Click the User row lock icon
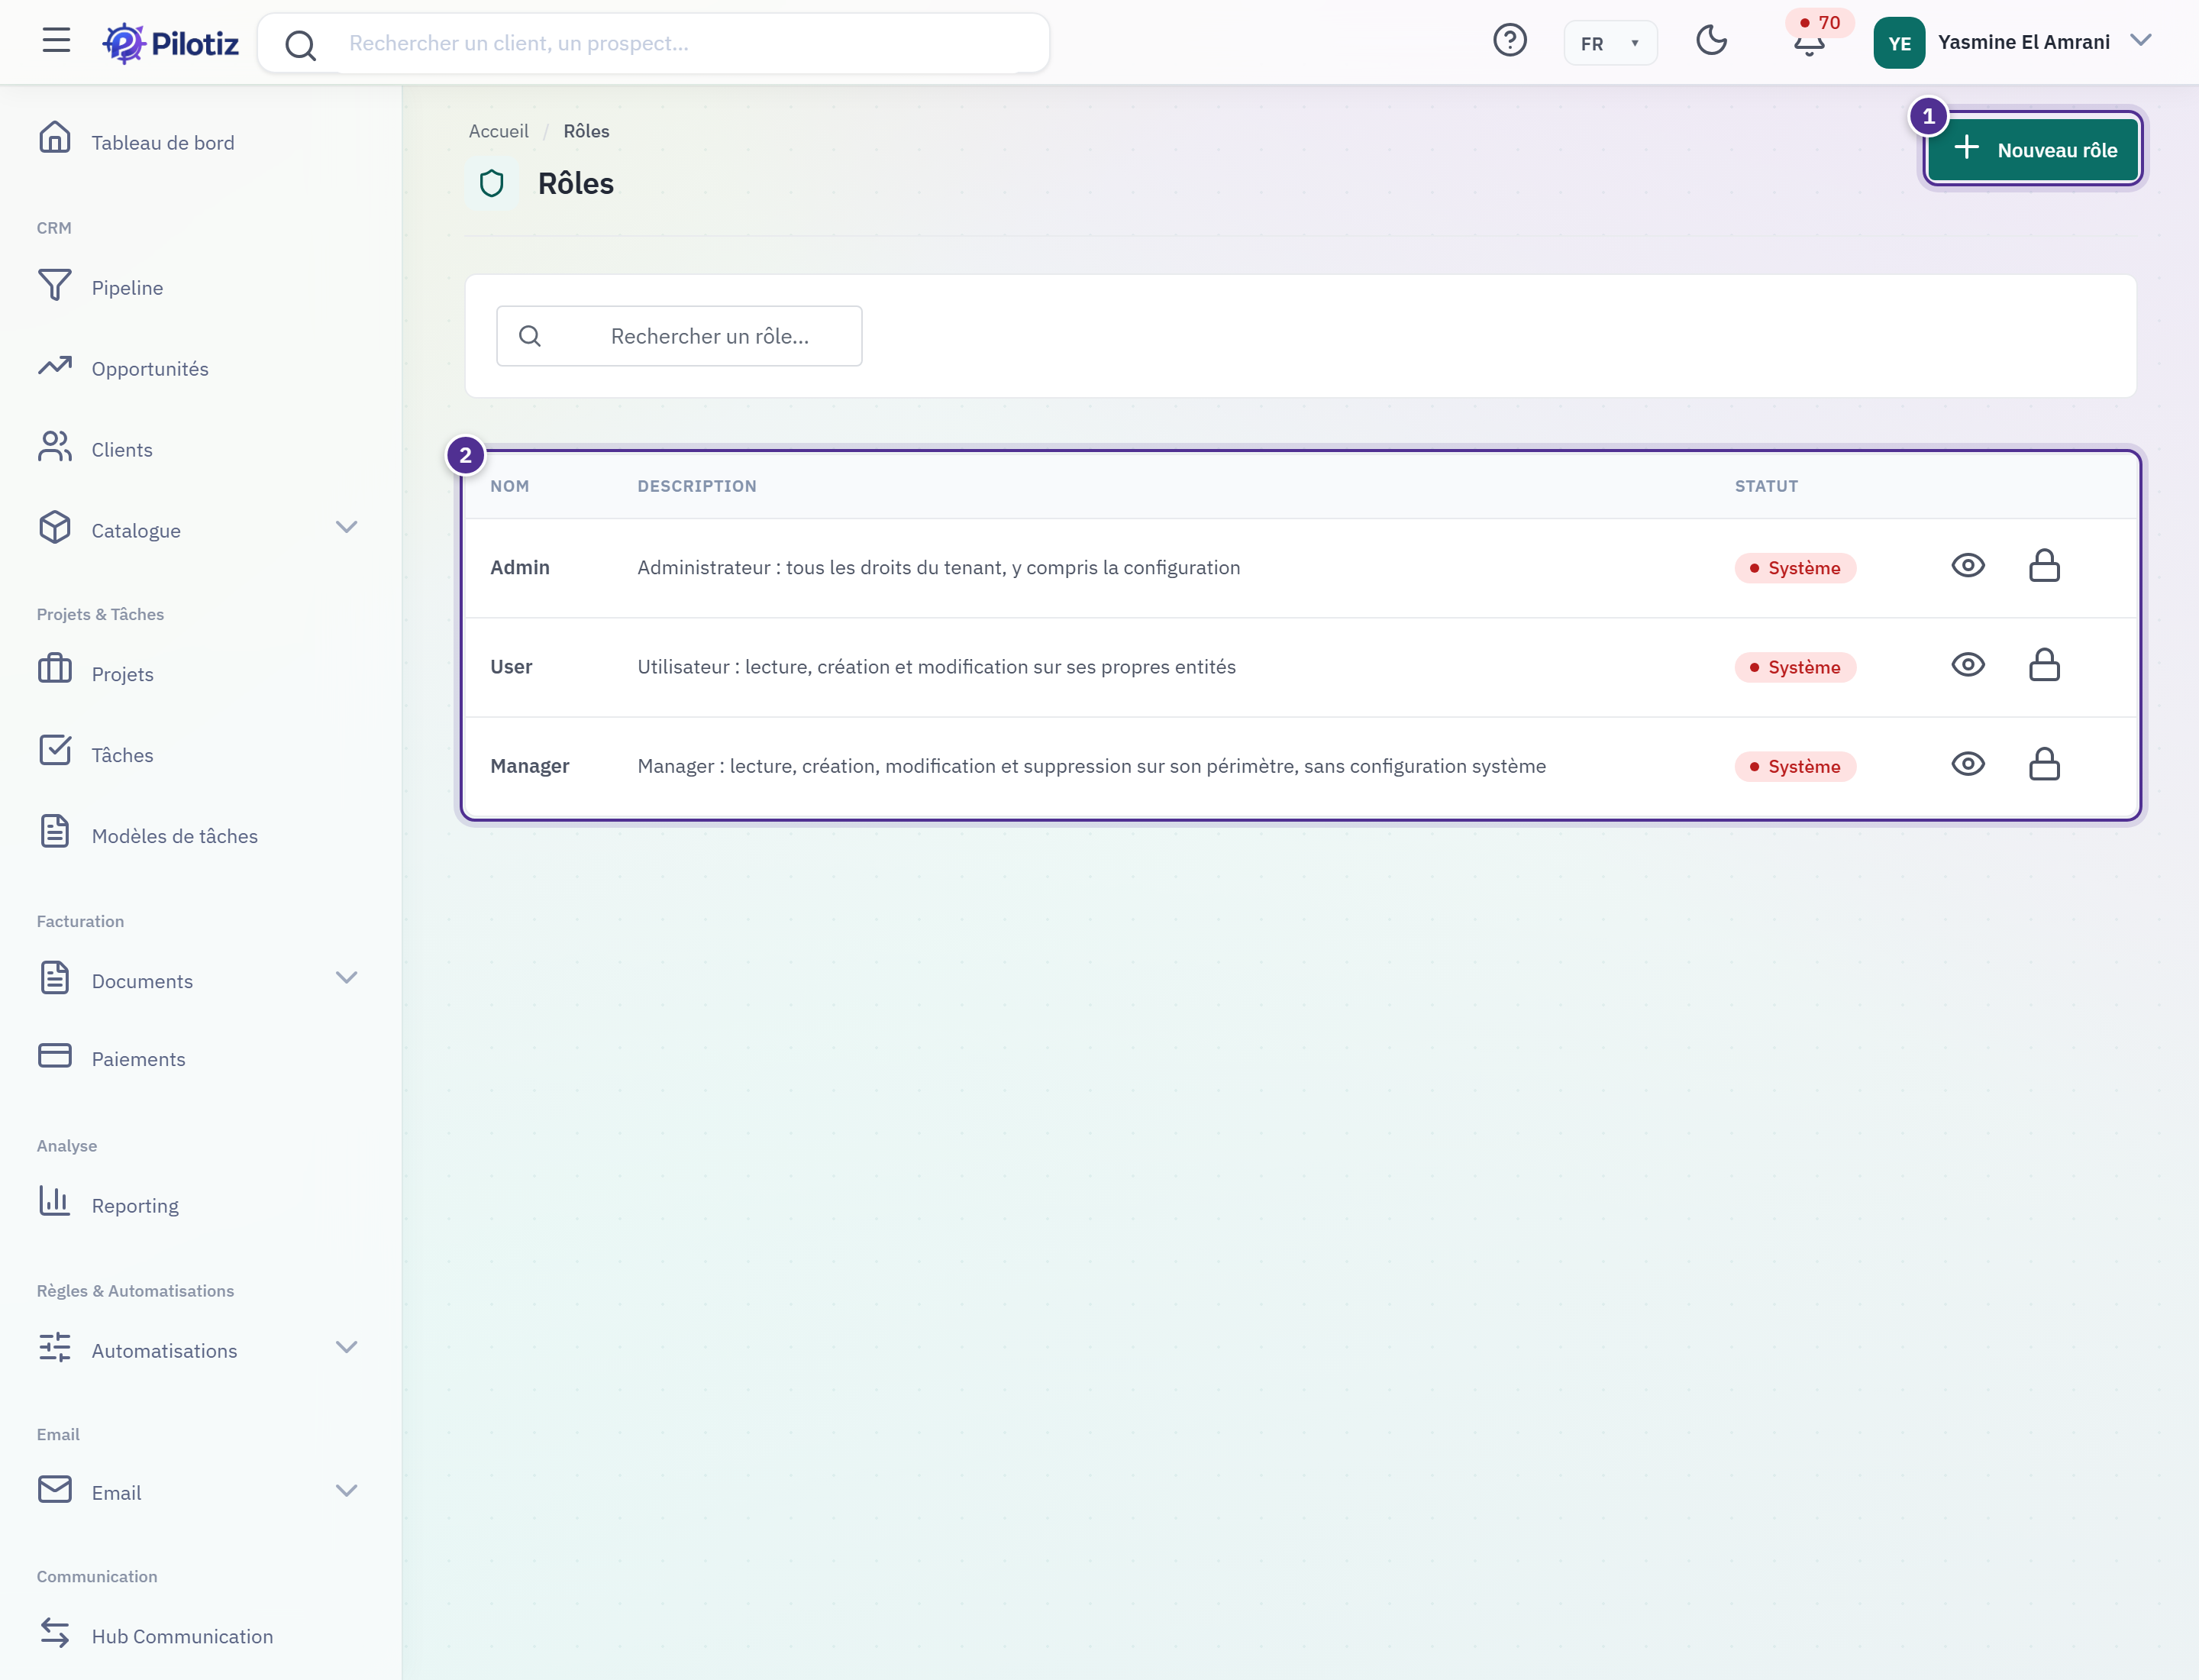The image size is (2199, 1680). (2044, 665)
